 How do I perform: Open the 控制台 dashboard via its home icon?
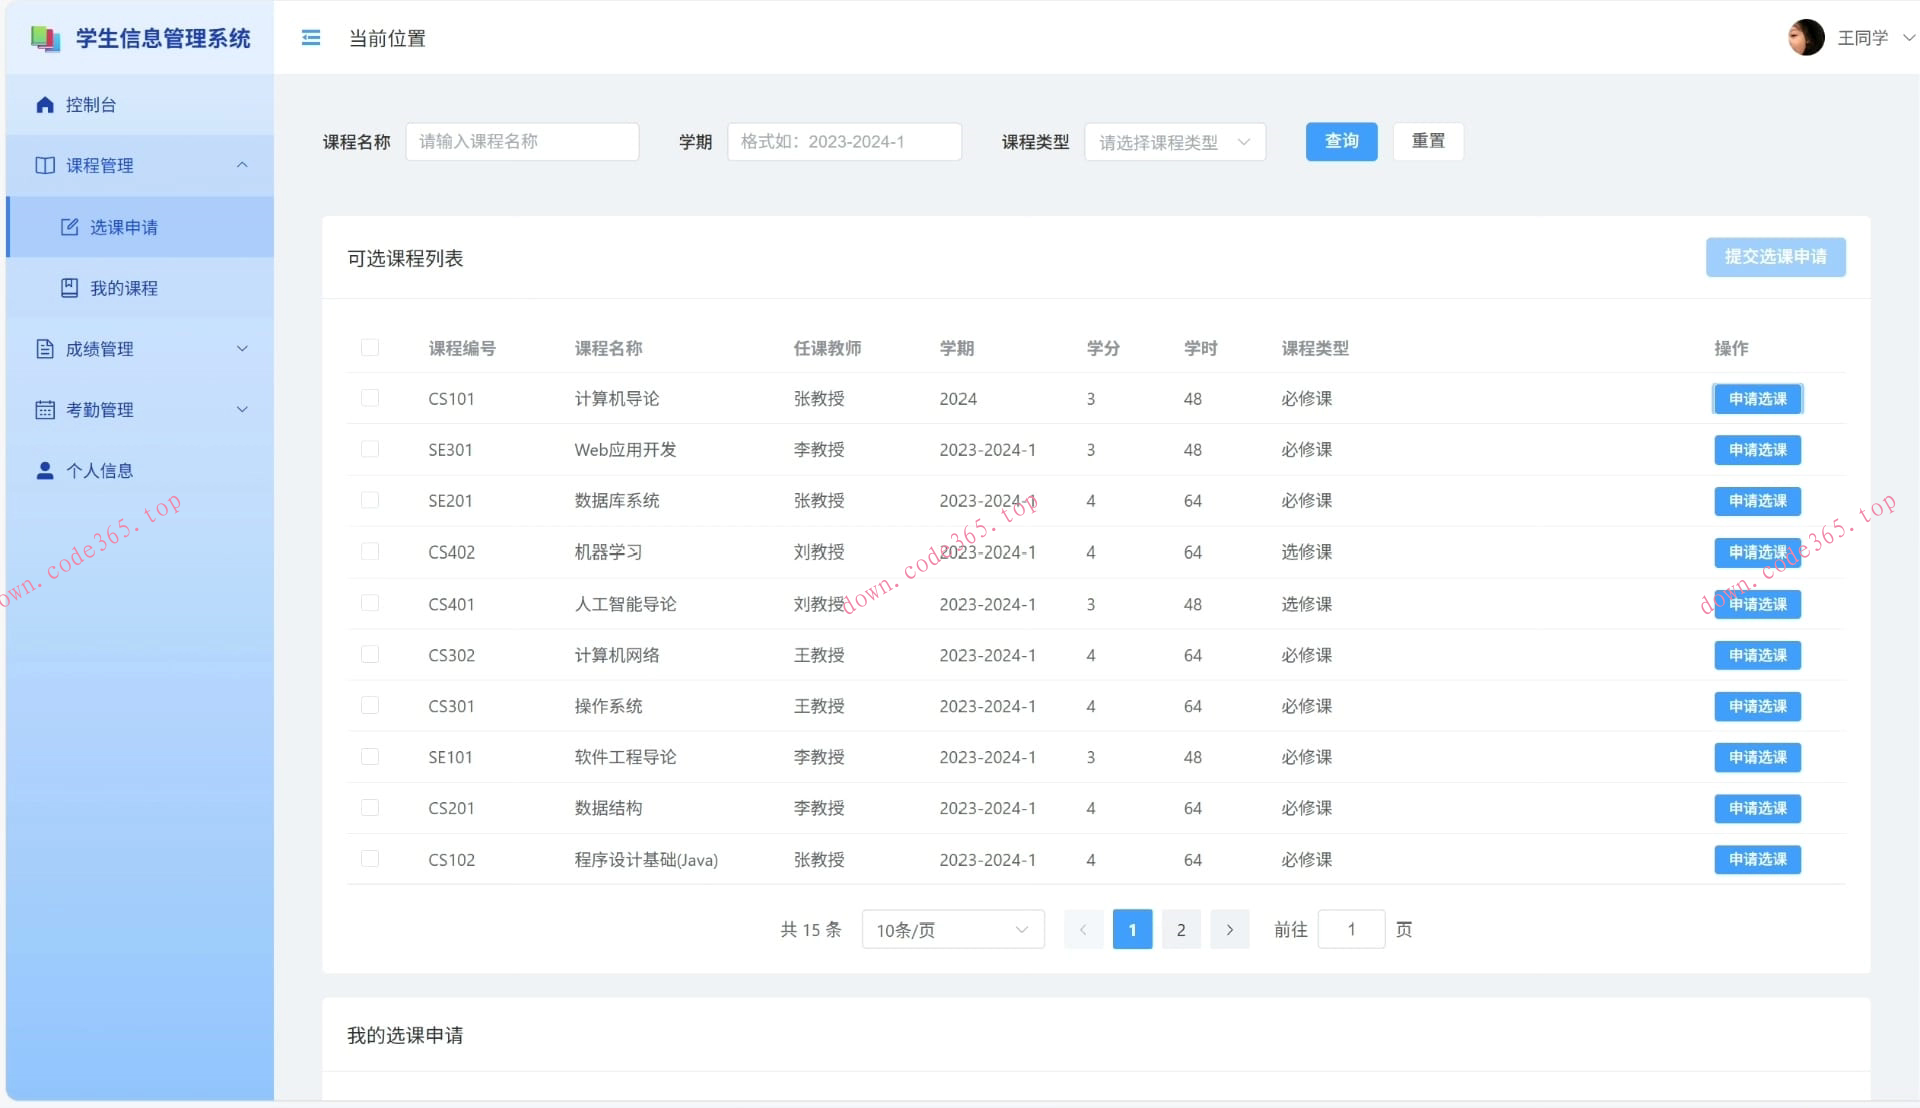tap(44, 104)
